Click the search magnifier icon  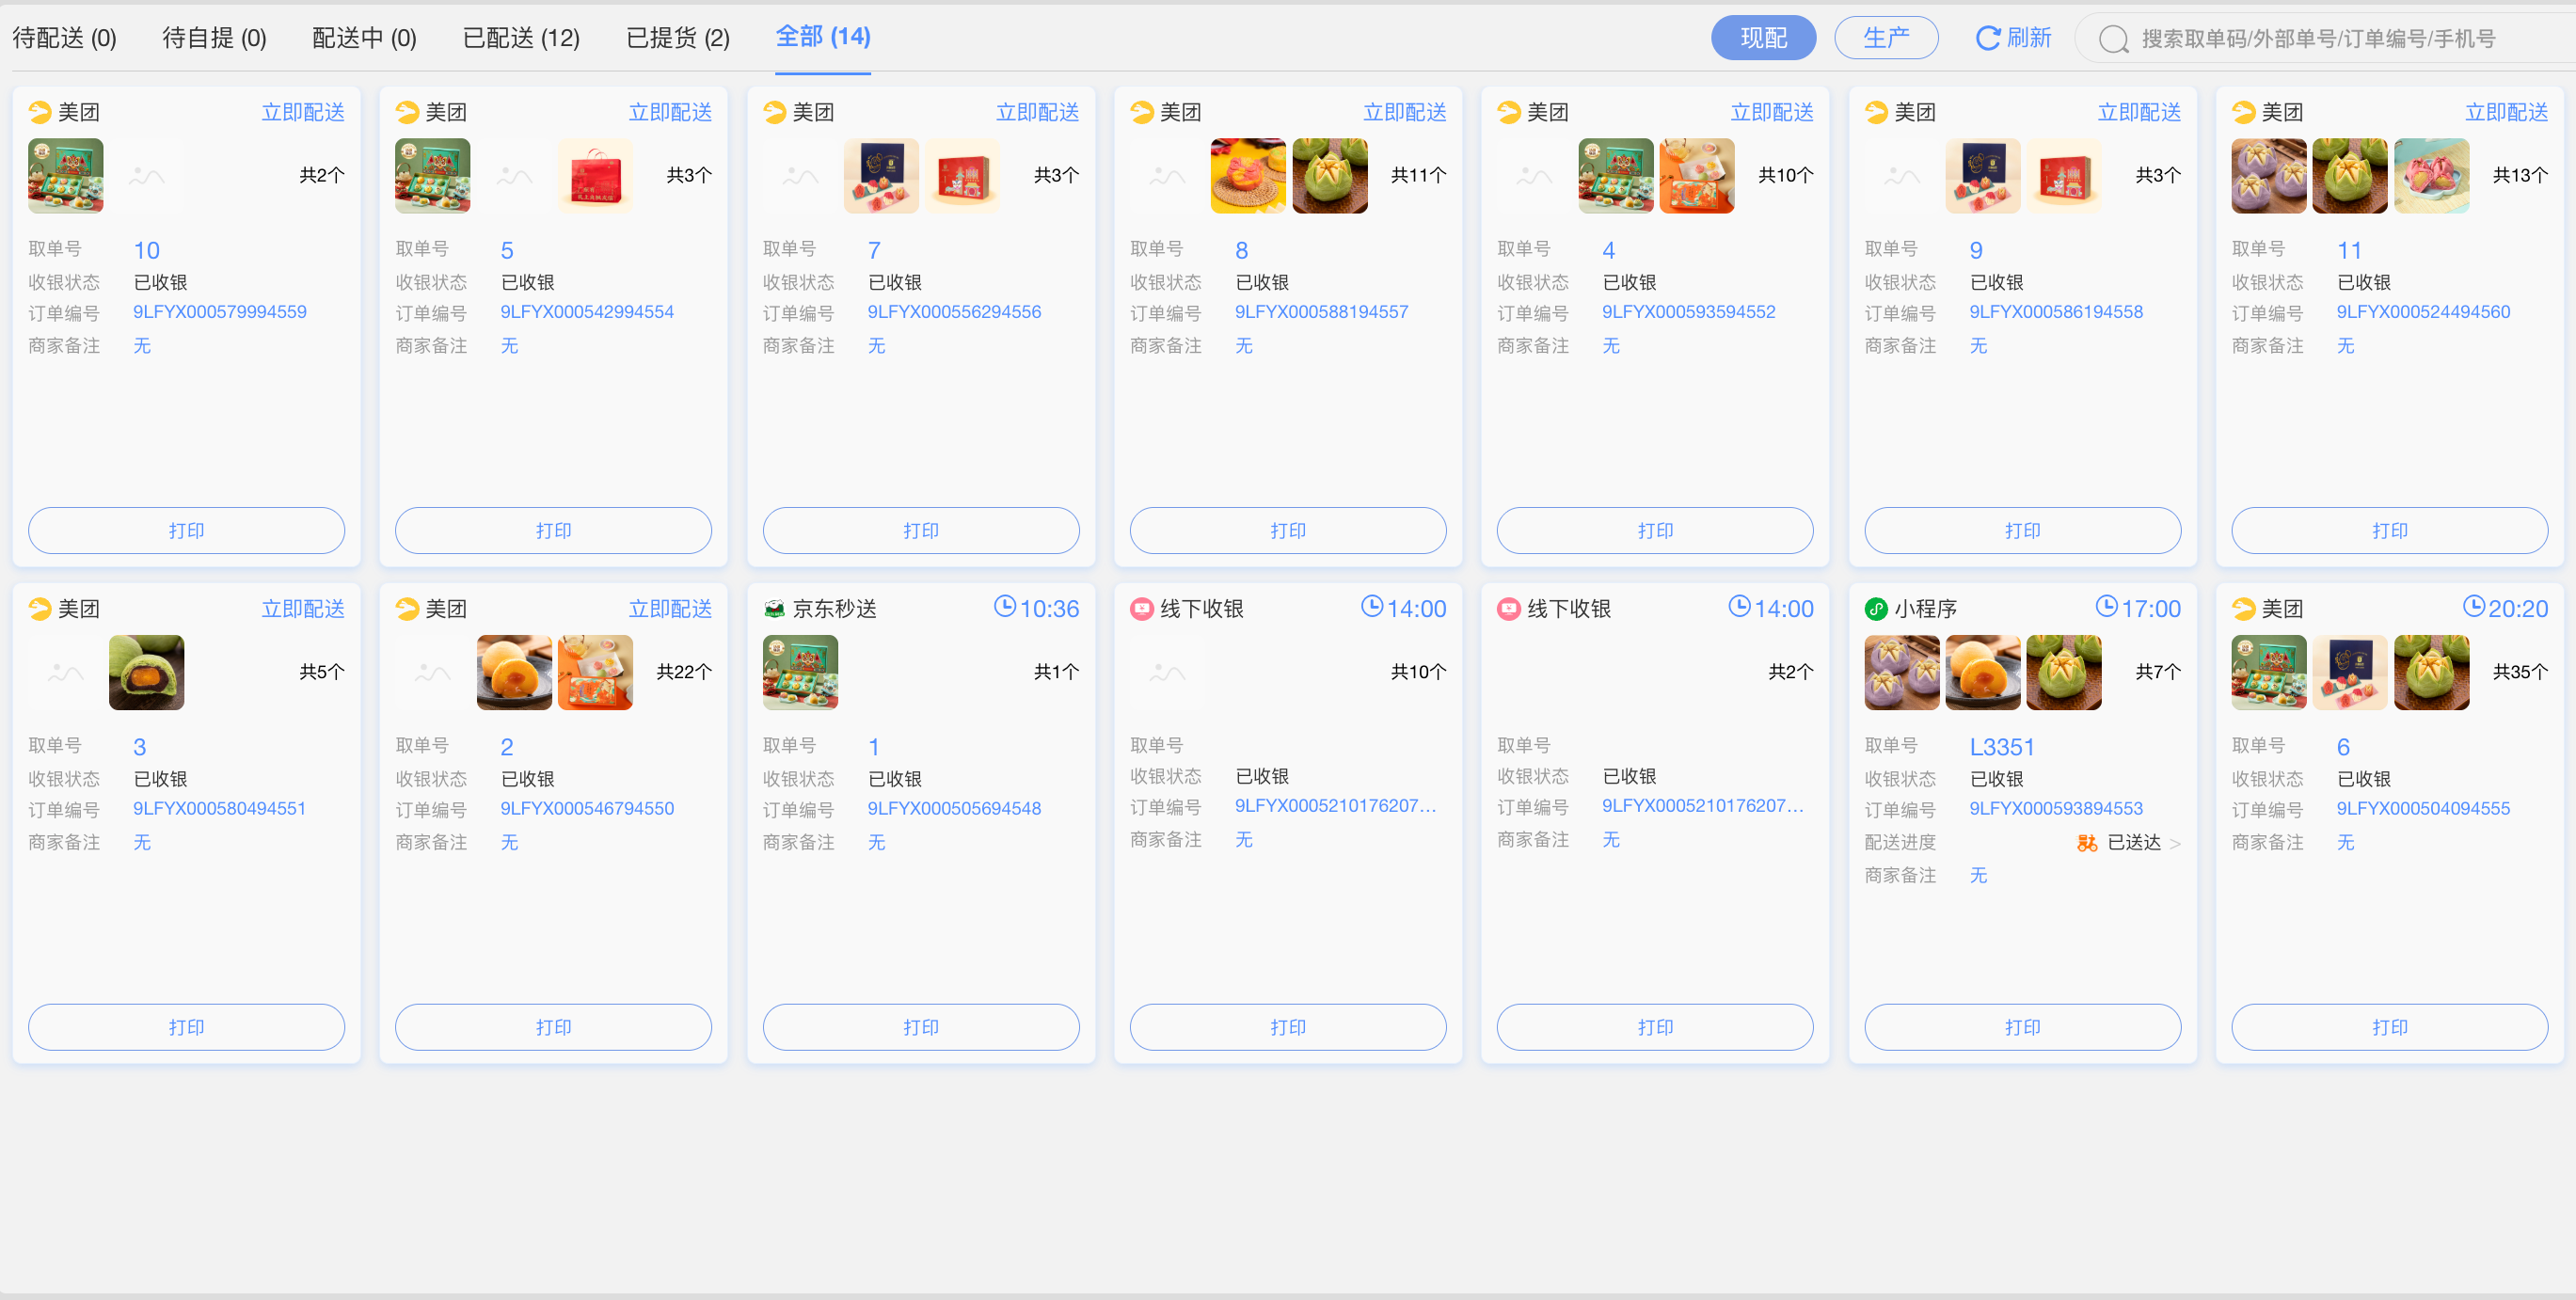2112,39
